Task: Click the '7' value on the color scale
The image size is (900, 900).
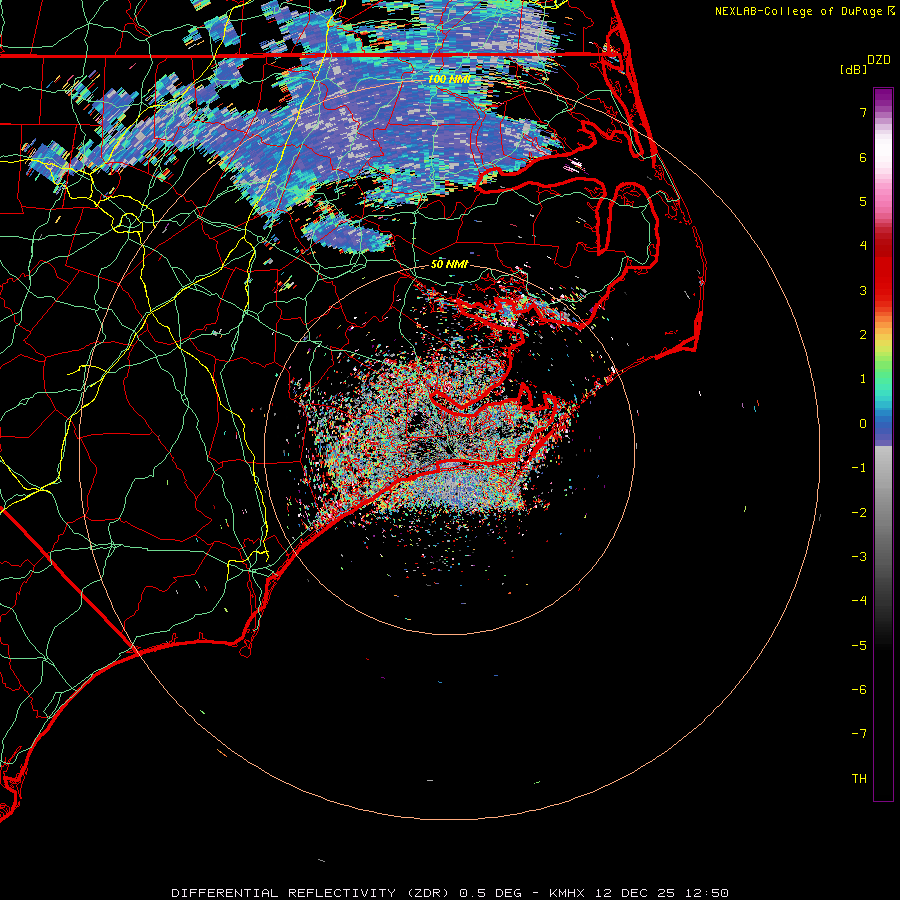Action: pos(863,112)
